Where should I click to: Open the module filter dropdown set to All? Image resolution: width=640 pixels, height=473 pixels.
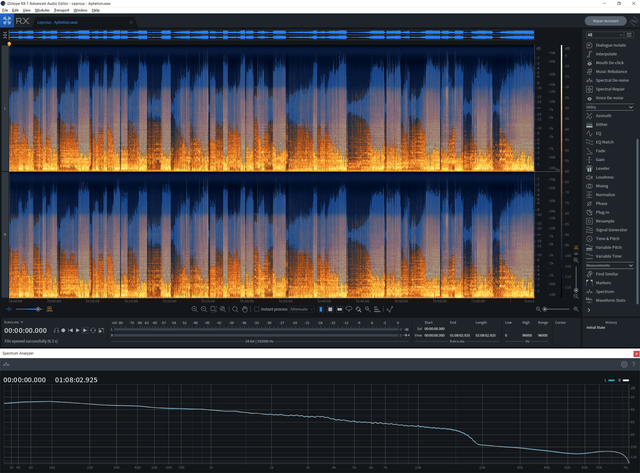[605, 35]
